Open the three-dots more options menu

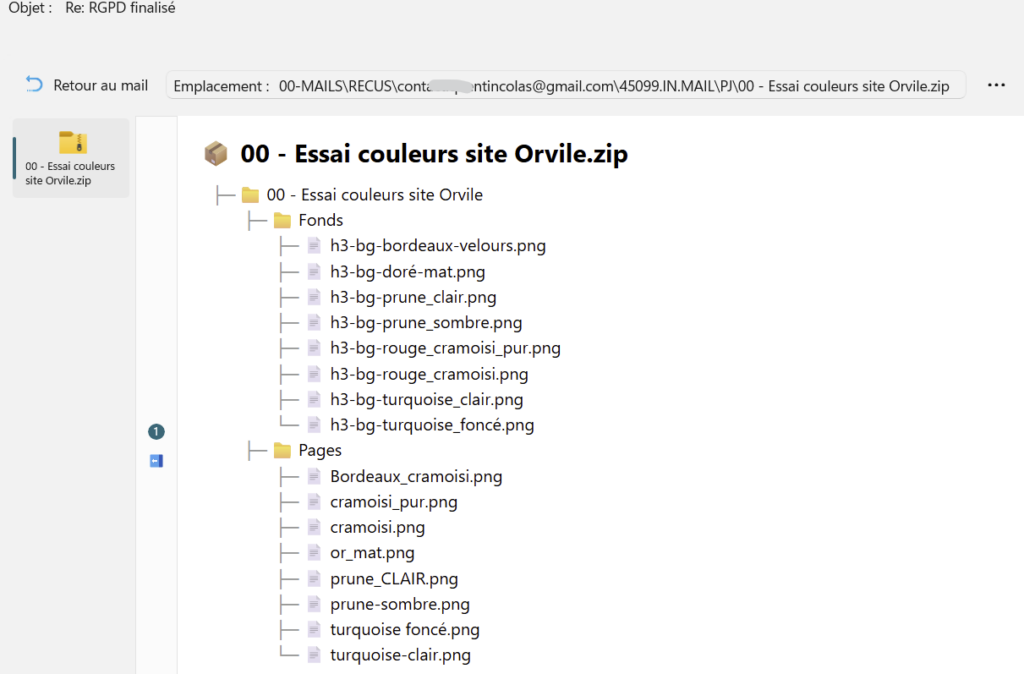(x=995, y=86)
